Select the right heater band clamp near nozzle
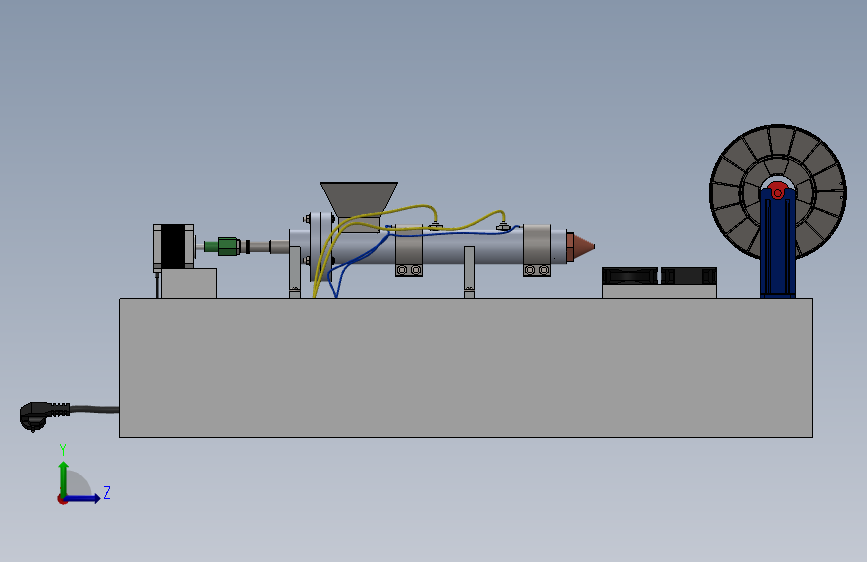Image resolution: width=867 pixels, height=562 pixels. 537,250
